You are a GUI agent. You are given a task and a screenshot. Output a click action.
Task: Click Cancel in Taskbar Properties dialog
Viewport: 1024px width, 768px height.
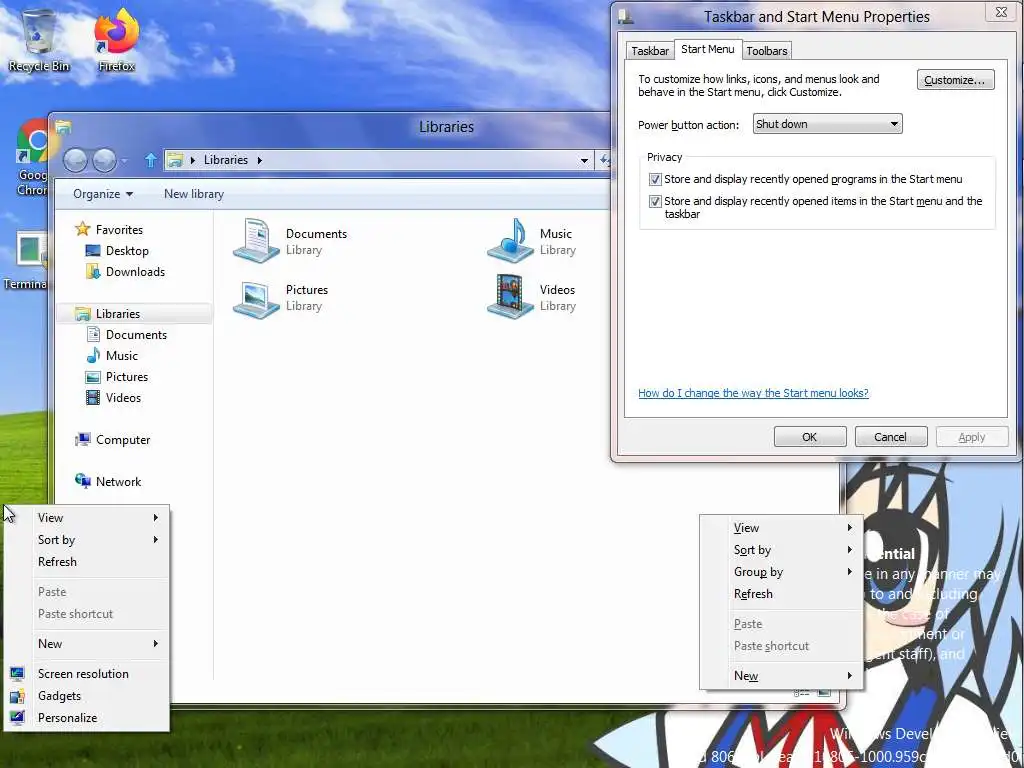(891, 437)
